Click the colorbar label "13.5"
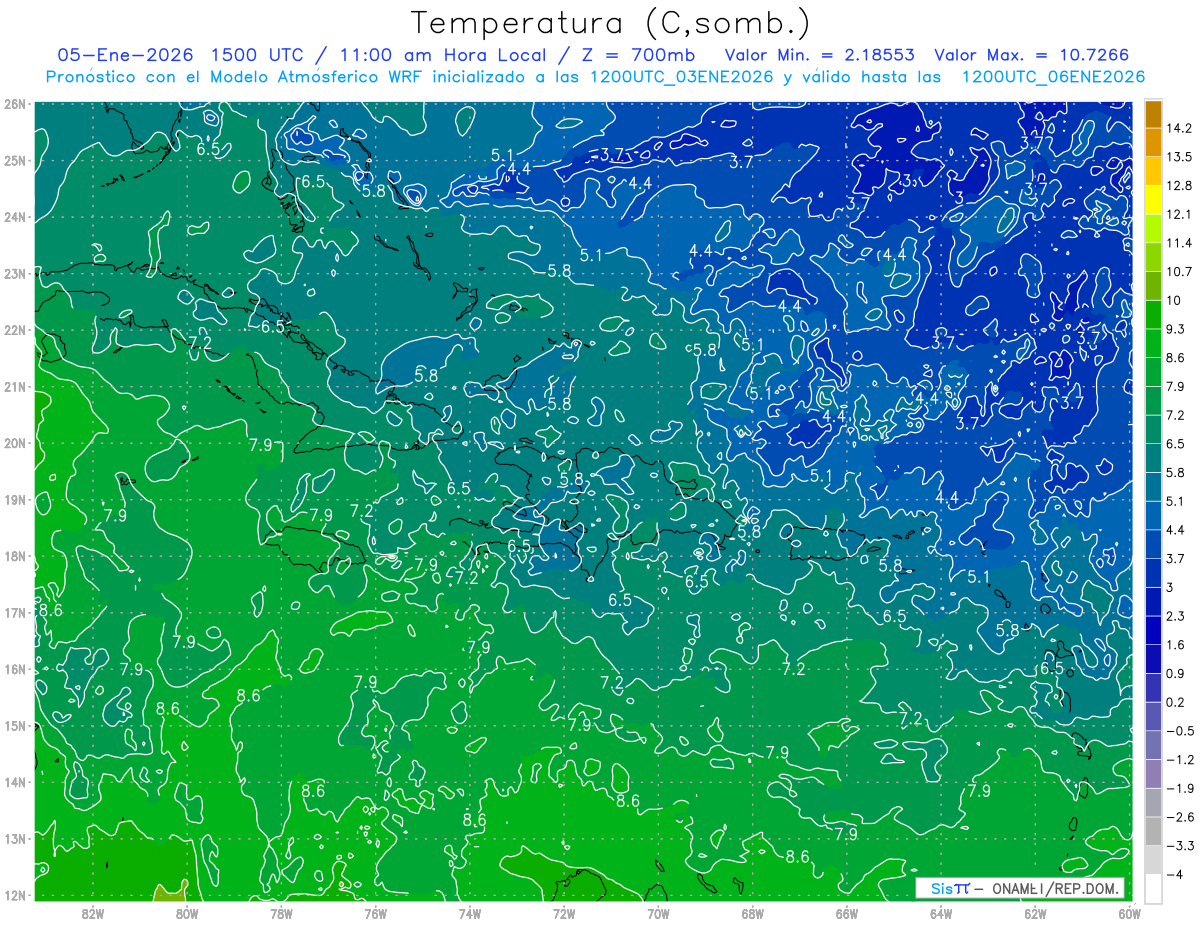Image resolution: width=1200 pixels, height=927 pixels. tap(1179, 157)
